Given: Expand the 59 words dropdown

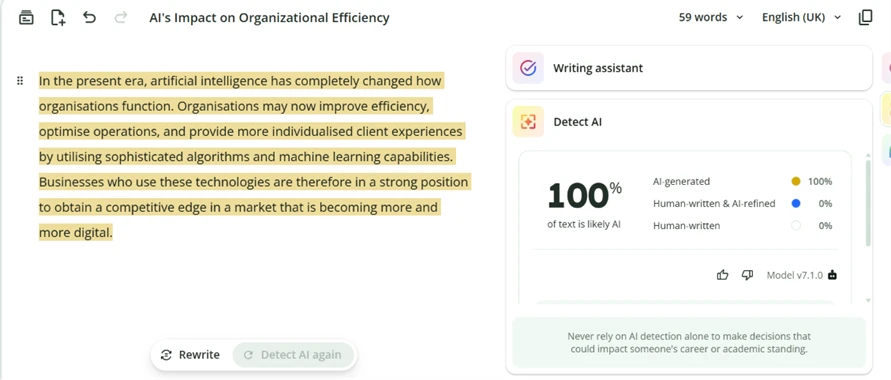Looking at the screenshot, I should click(710, 18).
